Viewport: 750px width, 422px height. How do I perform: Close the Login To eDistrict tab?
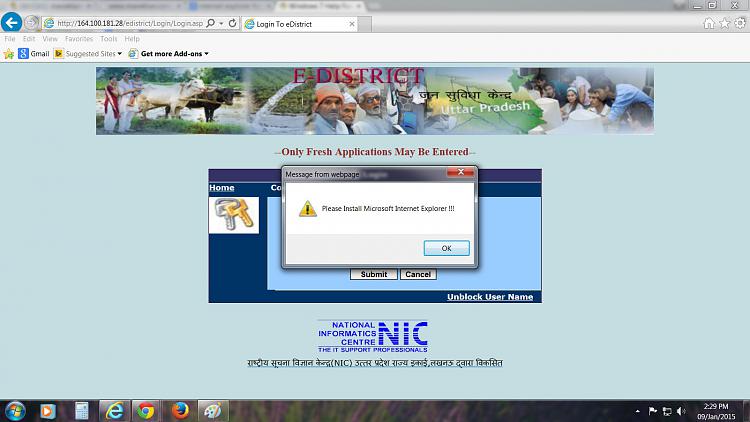(352, 24)
